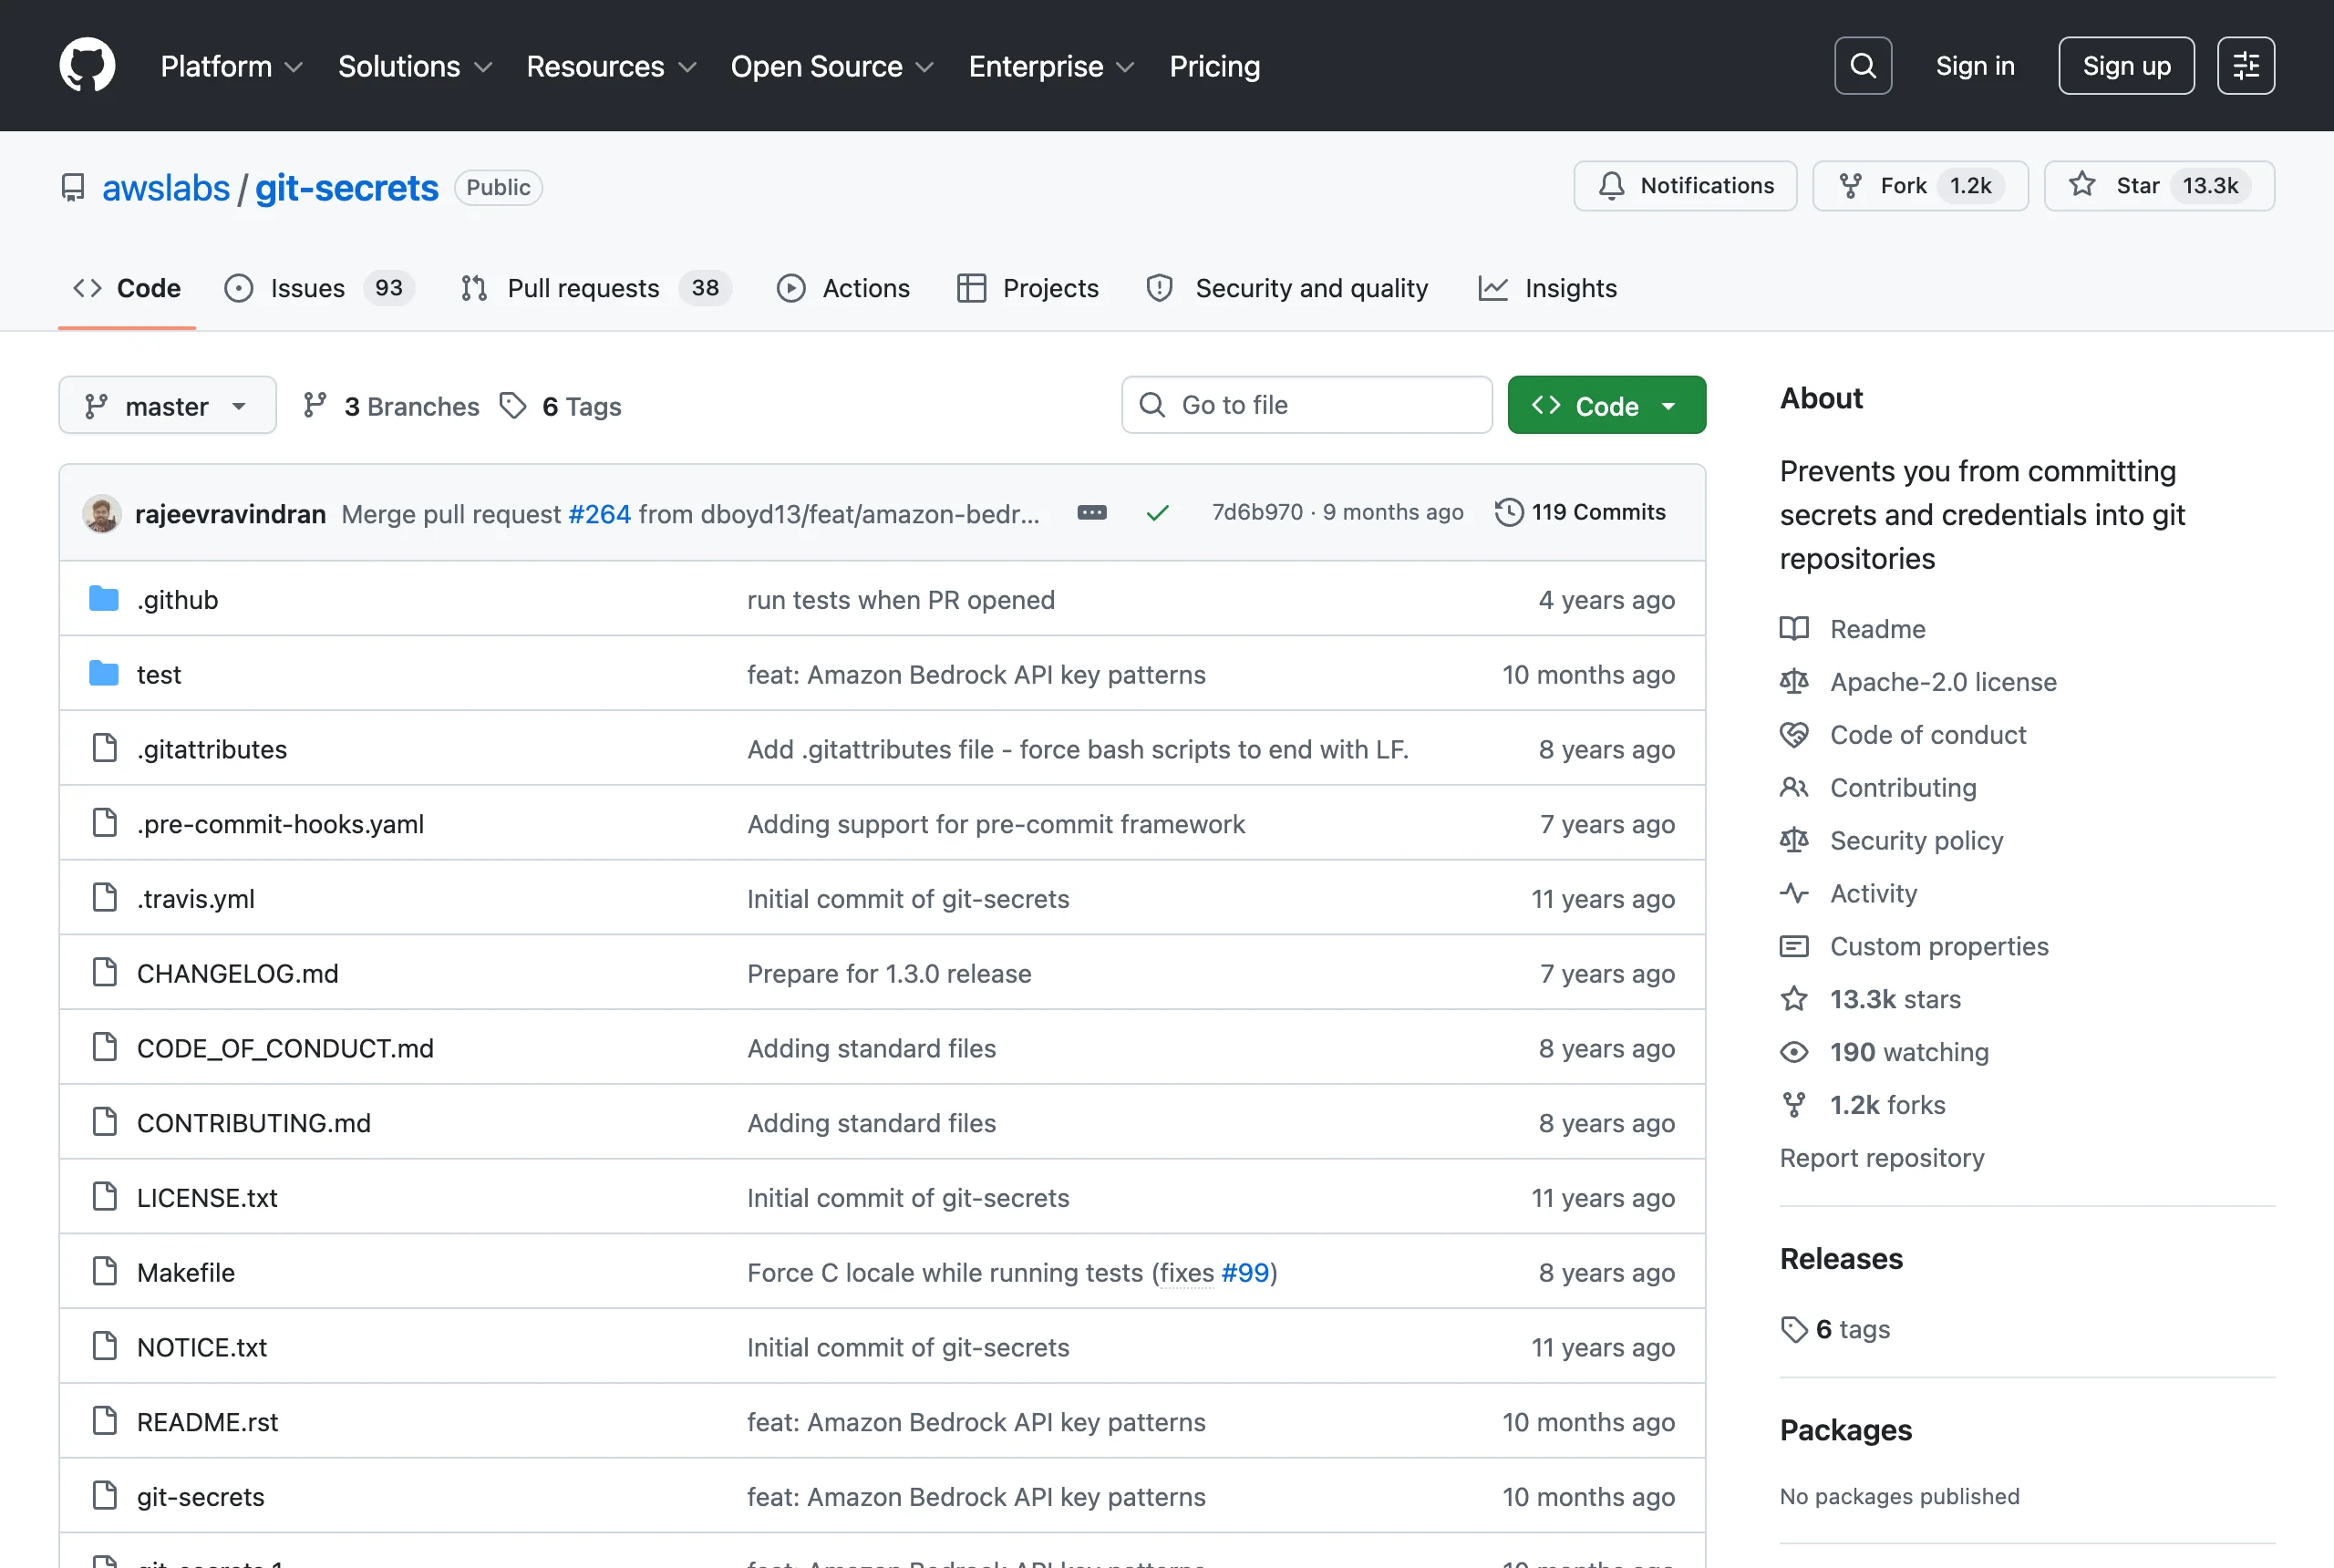Open the CODE_OF_CONDUCT.md file
Viewport: 2334px width, 1568px height.
[285, 1048]
